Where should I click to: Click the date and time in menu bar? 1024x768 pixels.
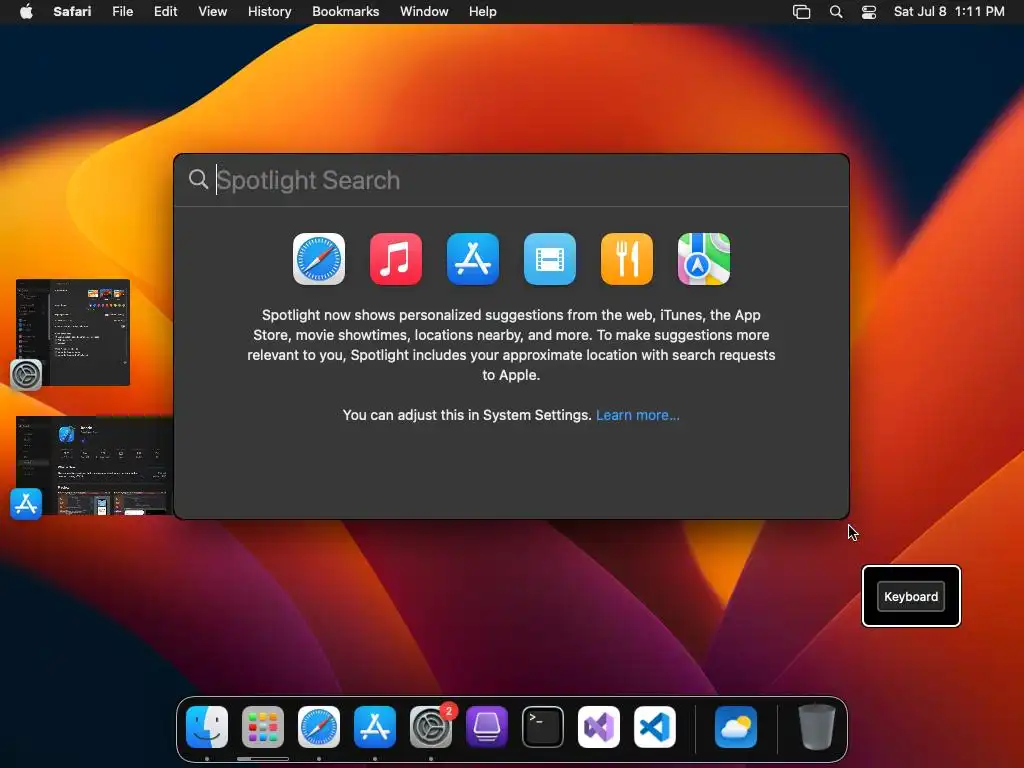click(x=949, y=12)
